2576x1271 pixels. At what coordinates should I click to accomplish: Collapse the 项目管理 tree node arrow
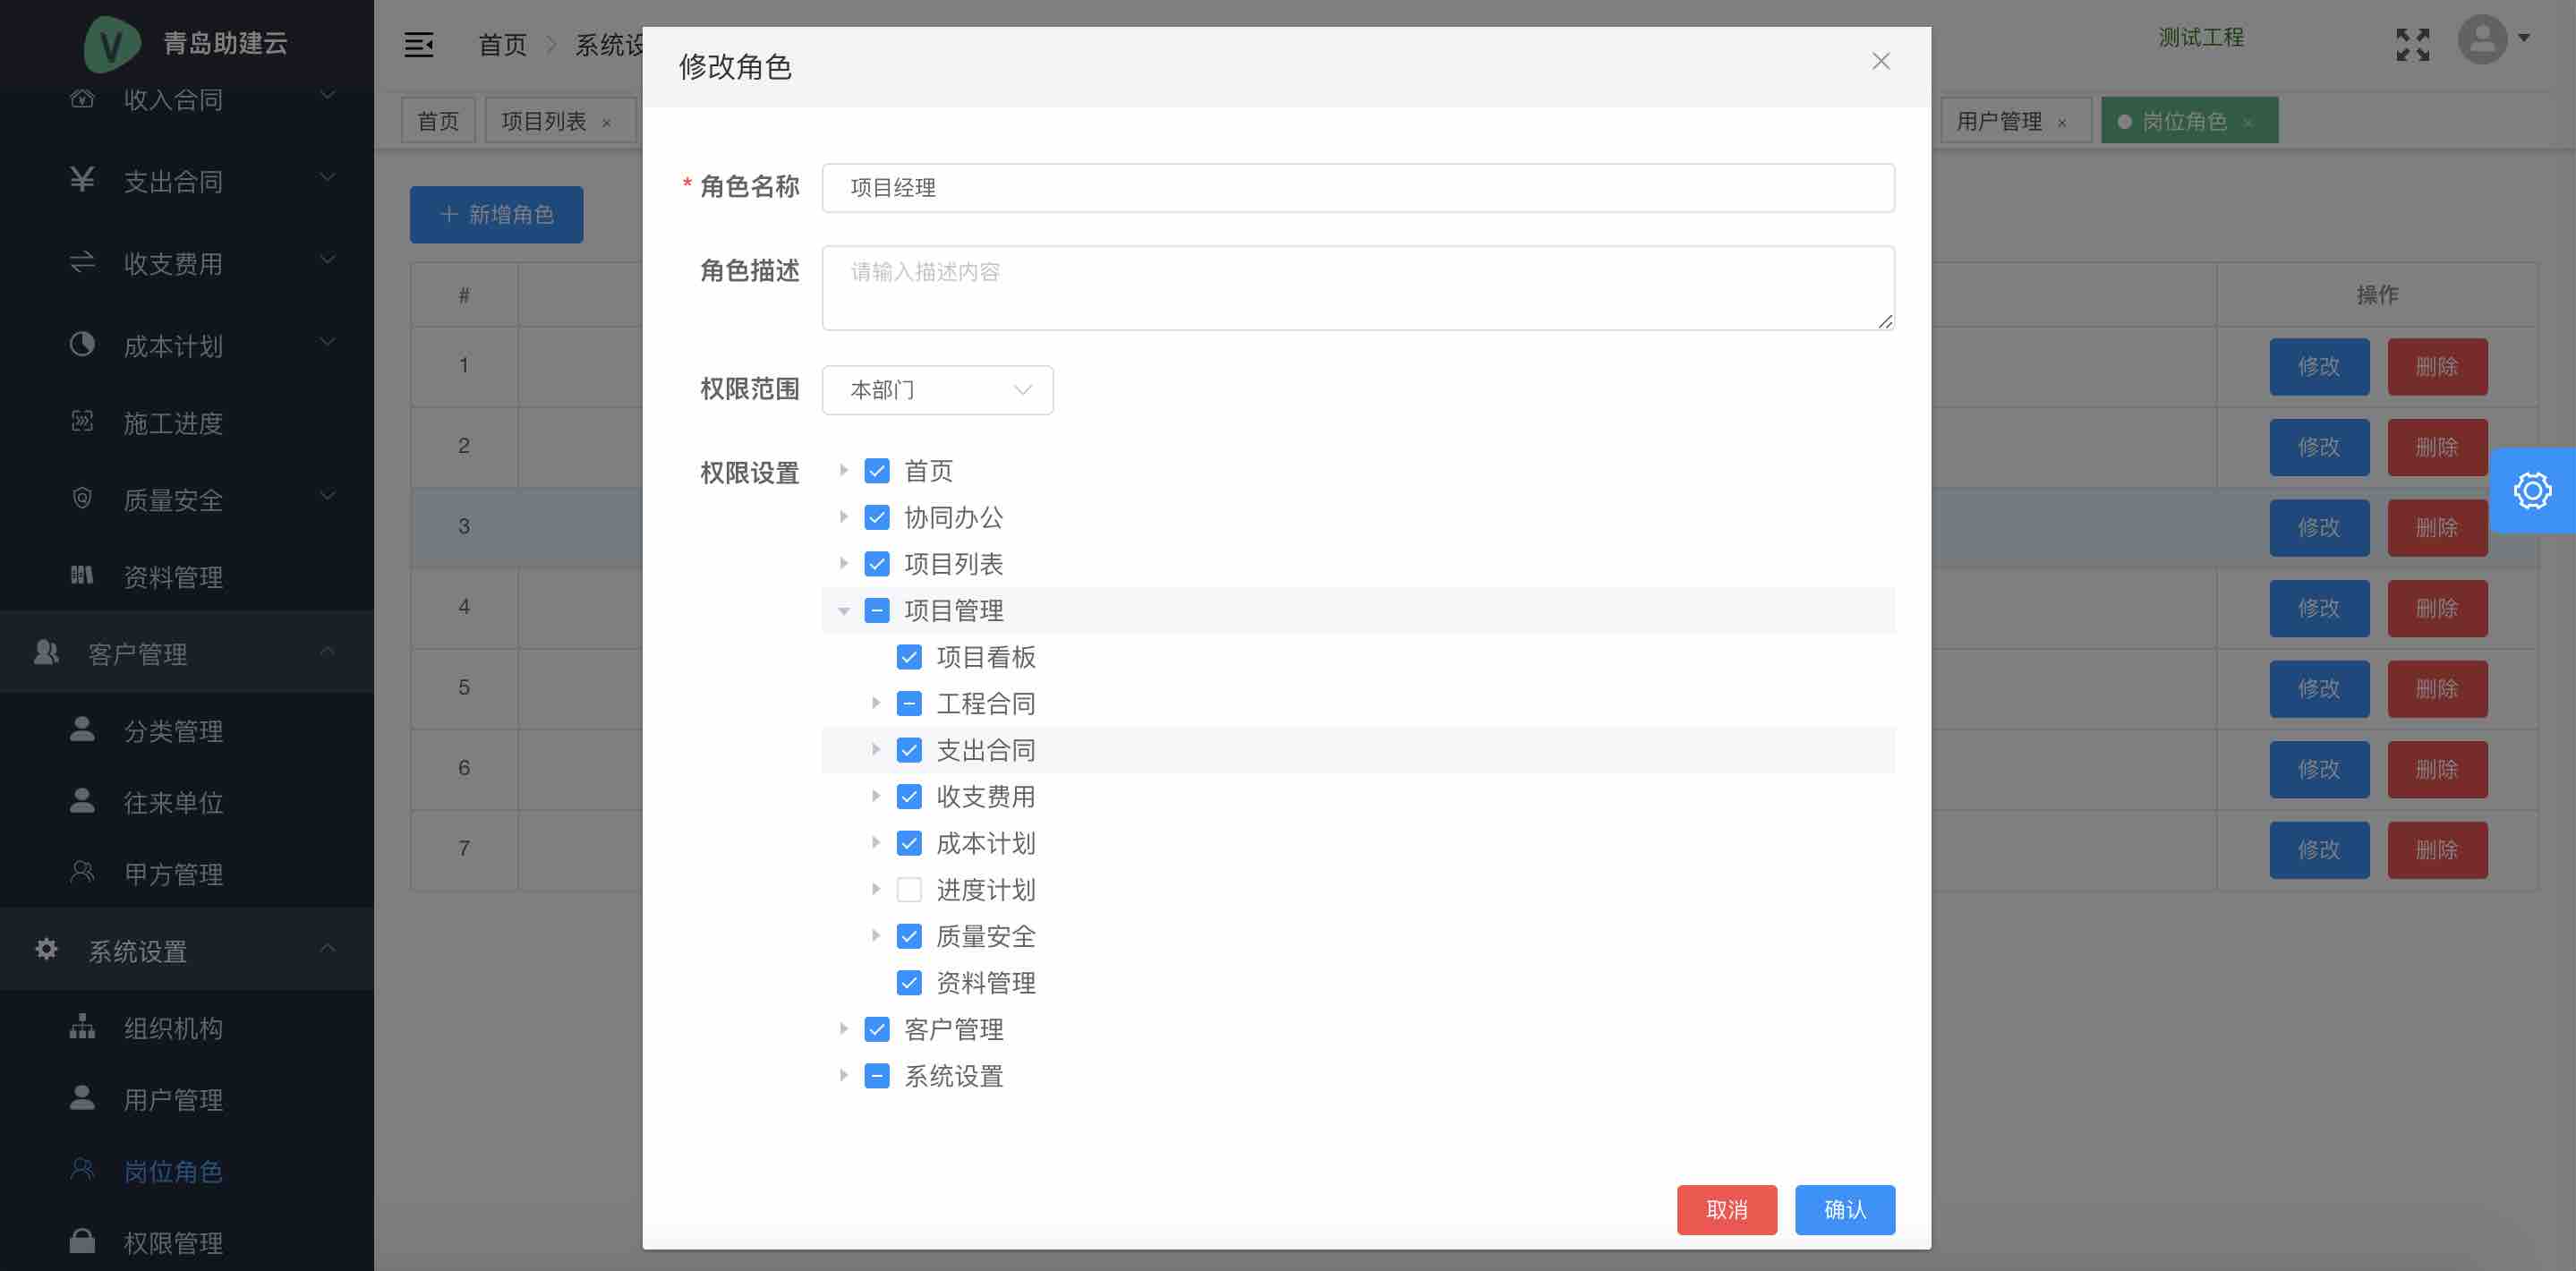pyautogui.click(x=843, y=610)
